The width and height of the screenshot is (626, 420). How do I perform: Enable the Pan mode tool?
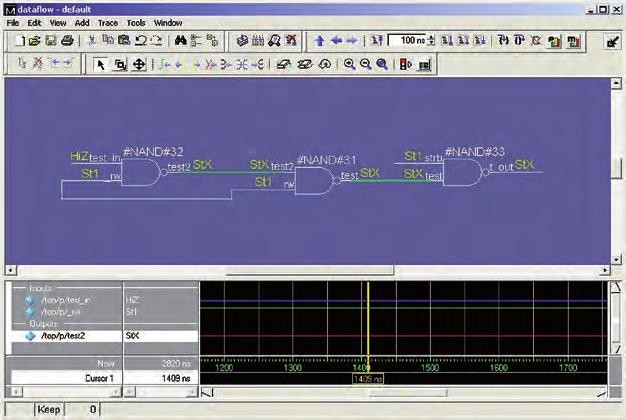[138, 64]
